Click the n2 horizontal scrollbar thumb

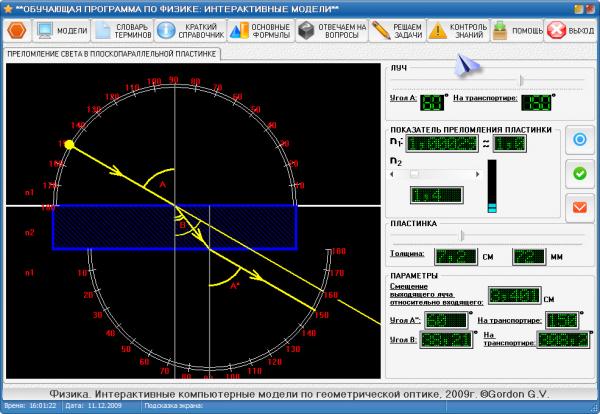click(414, 174)
